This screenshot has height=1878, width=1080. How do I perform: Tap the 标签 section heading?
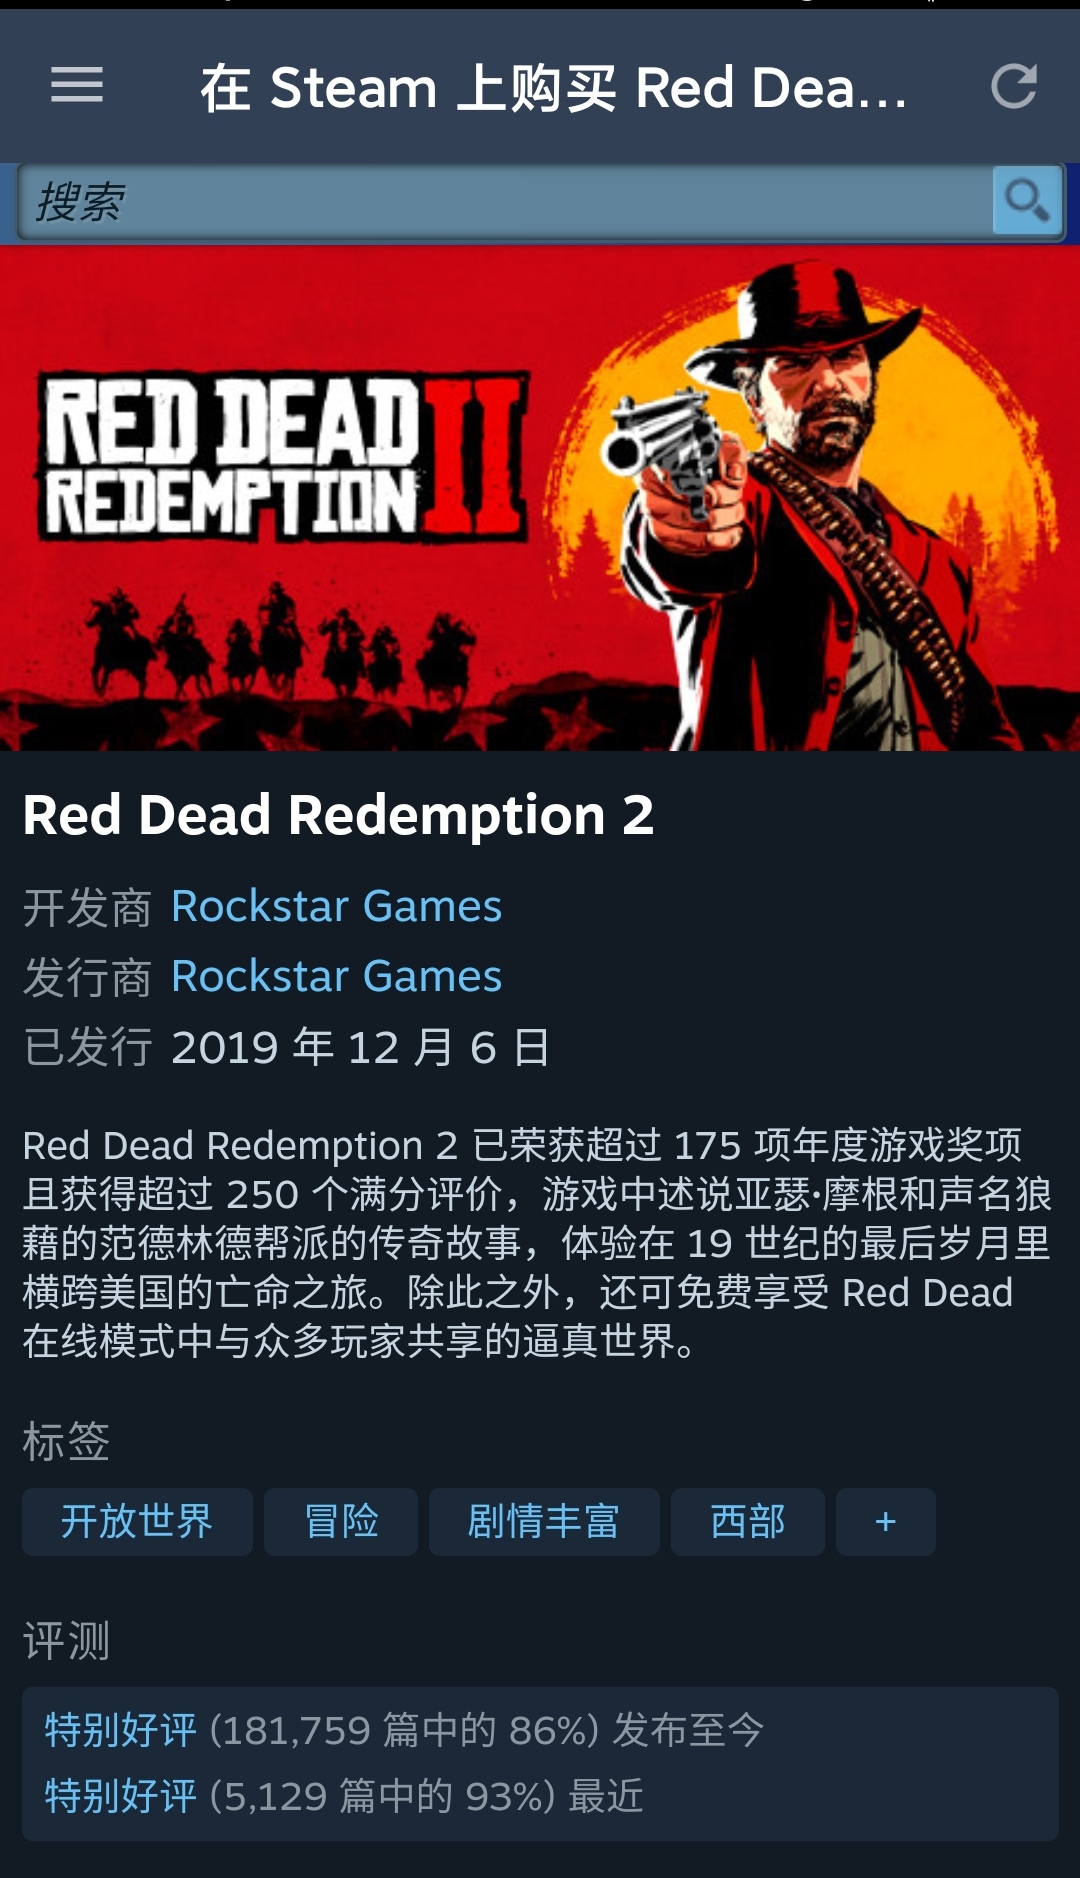point(66,1442)
